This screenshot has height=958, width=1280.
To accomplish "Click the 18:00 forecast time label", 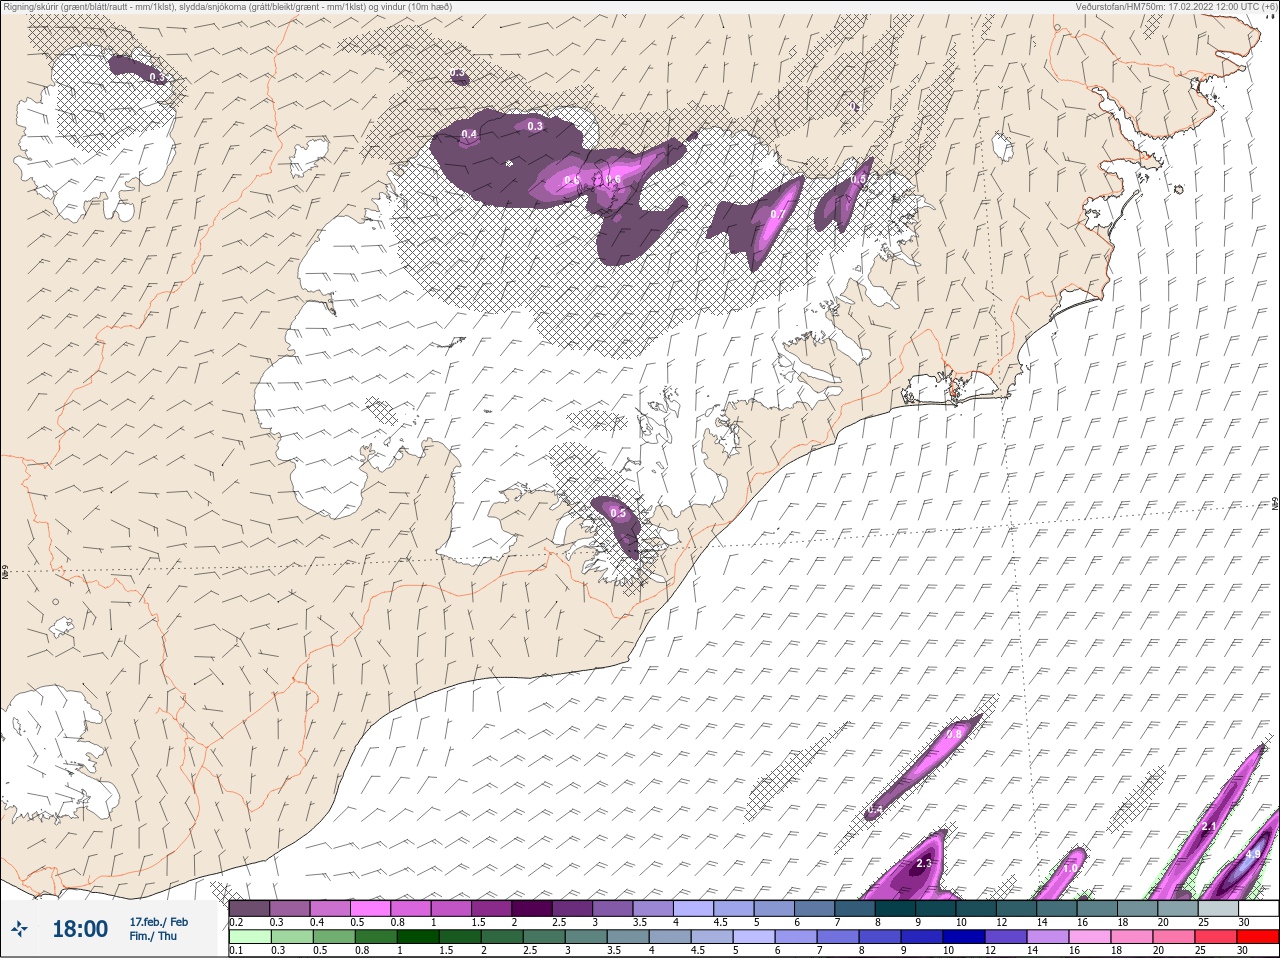I will (80, 928).
